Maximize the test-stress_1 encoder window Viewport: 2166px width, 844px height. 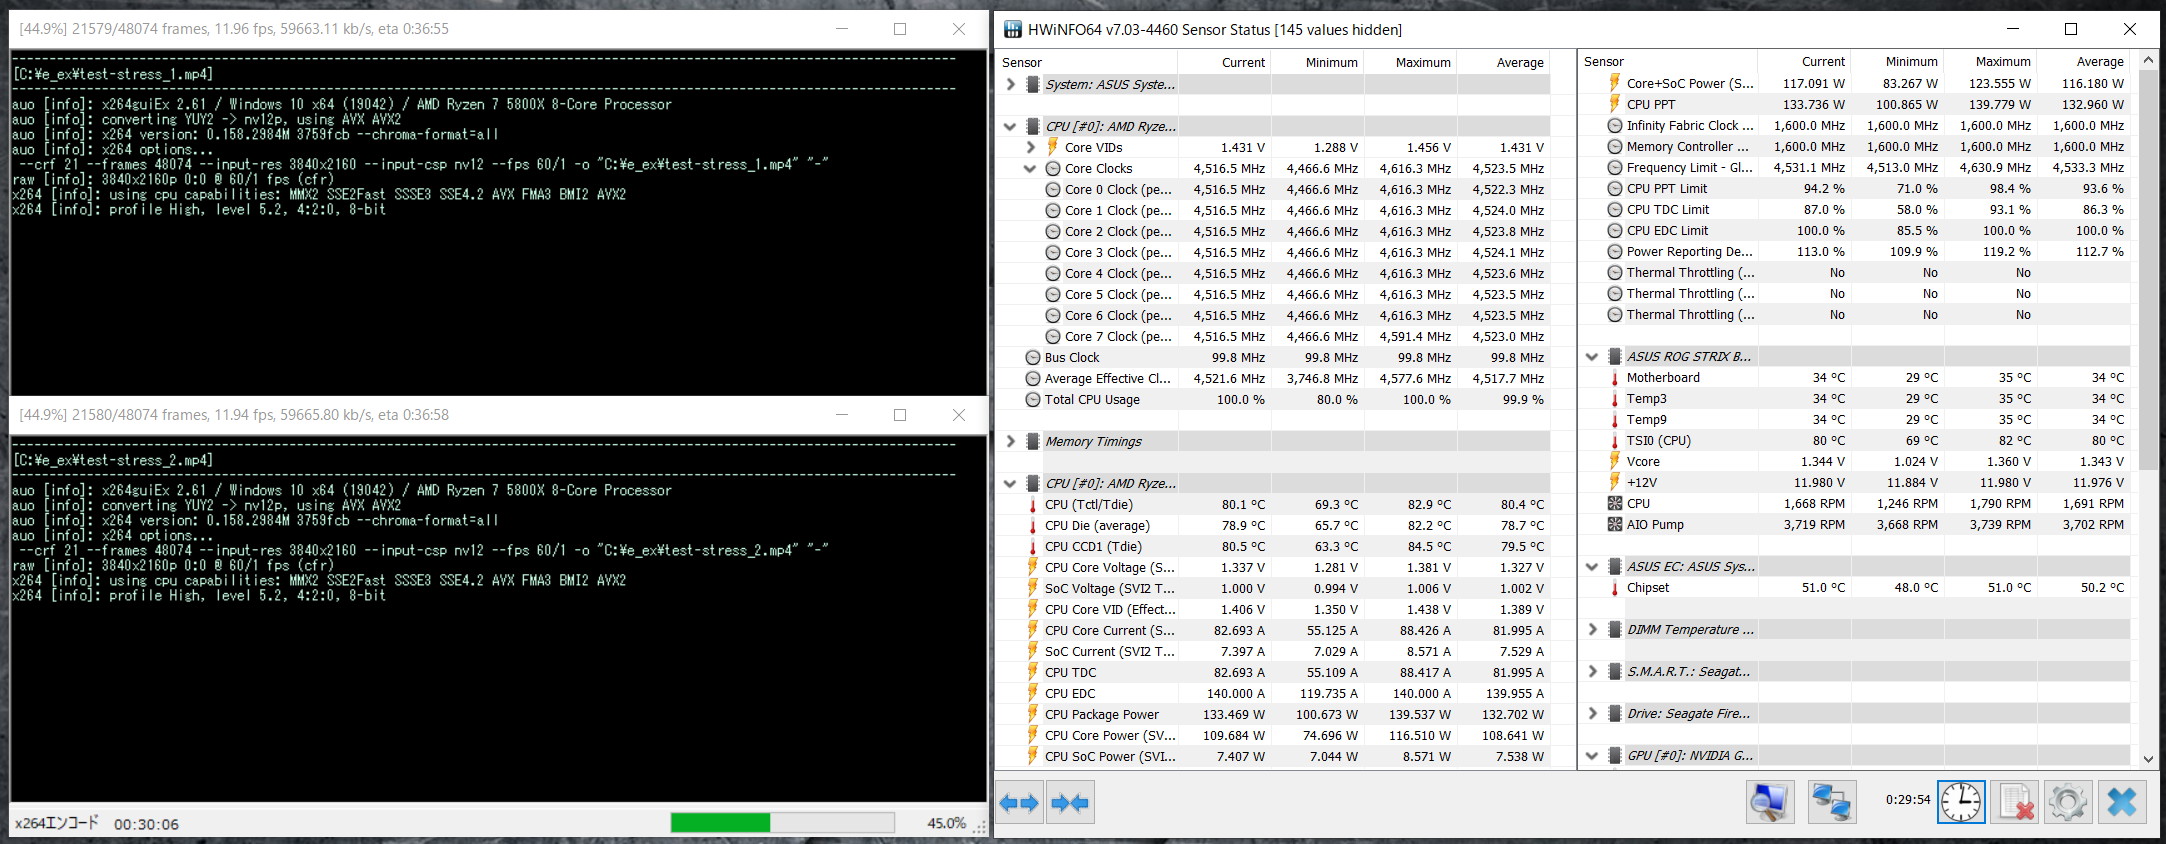point(900,29)
